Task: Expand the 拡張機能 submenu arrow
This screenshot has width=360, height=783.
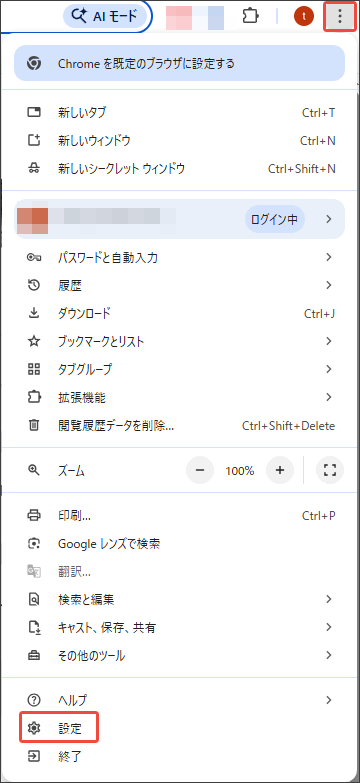Action: [329, 397]
